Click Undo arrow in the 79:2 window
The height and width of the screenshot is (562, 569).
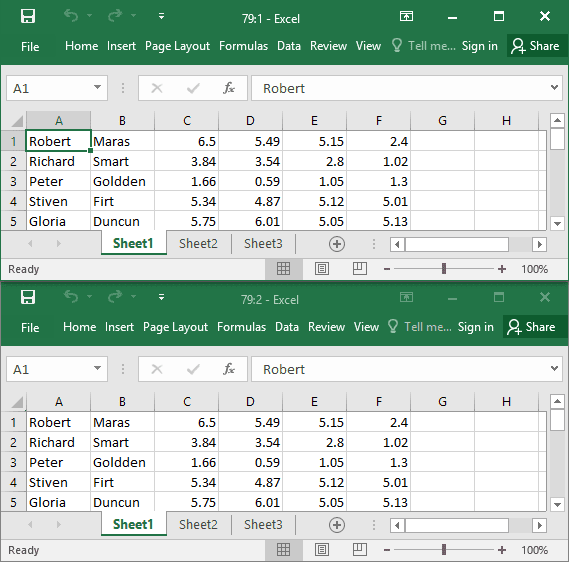[71, 297]
